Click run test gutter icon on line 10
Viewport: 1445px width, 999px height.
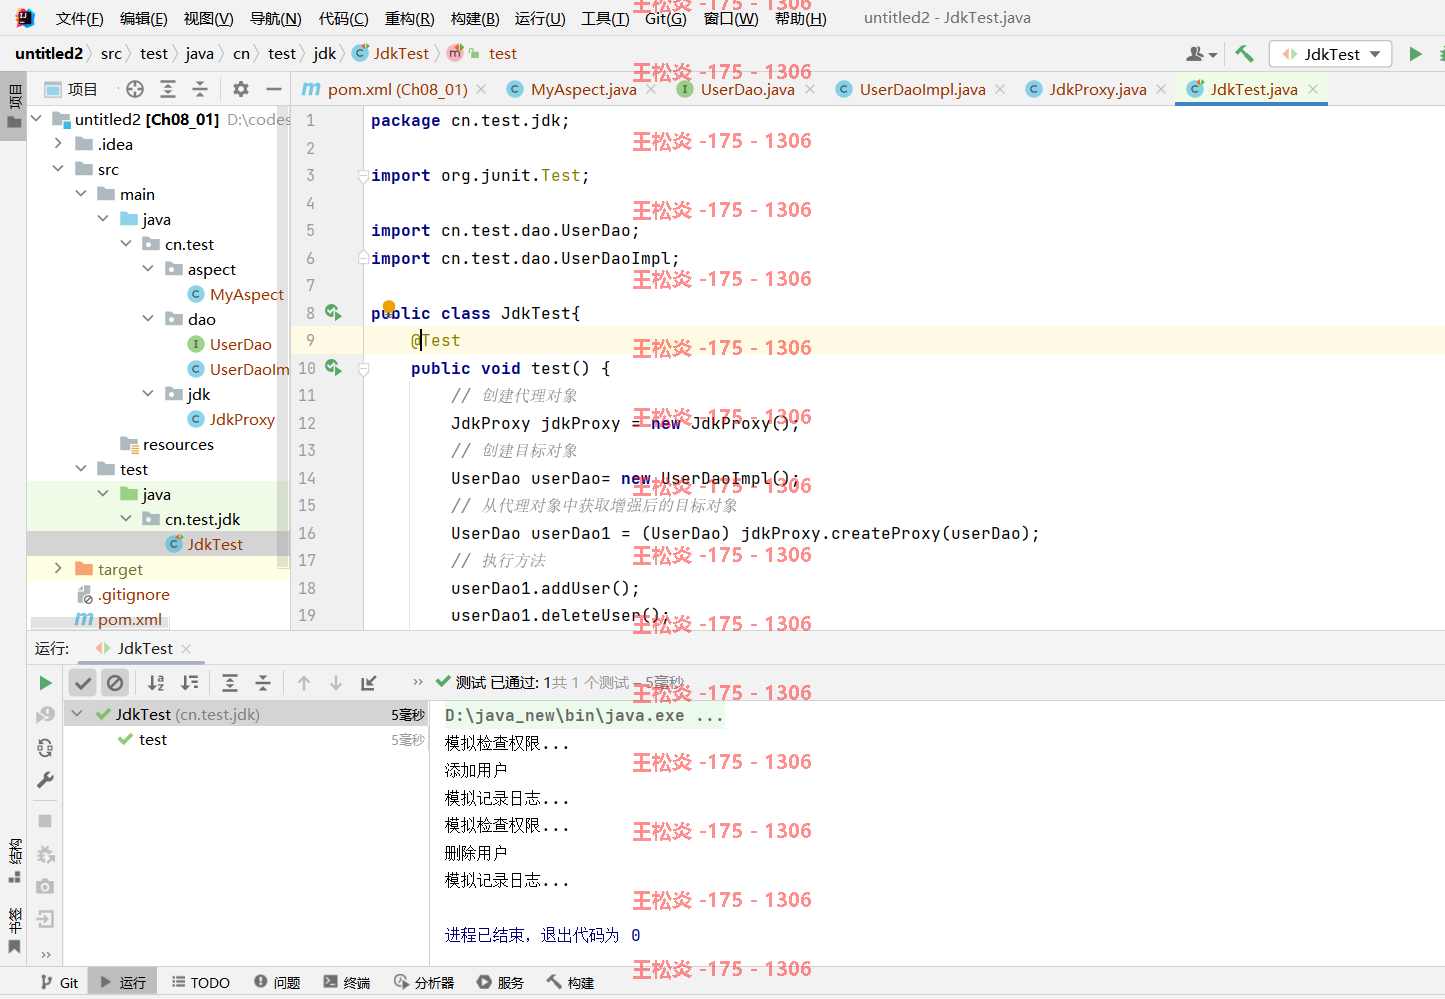[x=333, y=368]
